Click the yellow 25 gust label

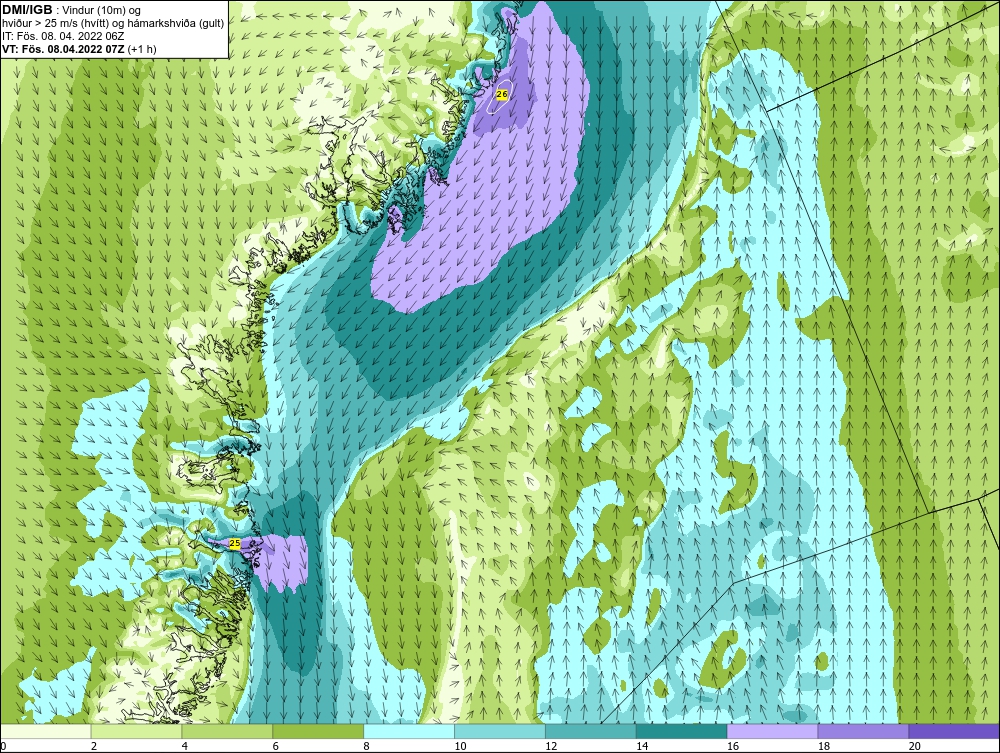(x=235, y=543)
